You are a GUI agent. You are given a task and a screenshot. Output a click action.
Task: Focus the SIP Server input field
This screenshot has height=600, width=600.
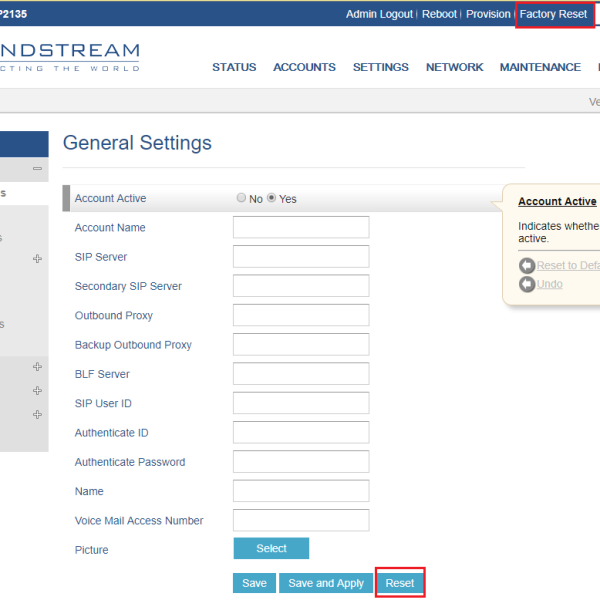coord(301,257)
